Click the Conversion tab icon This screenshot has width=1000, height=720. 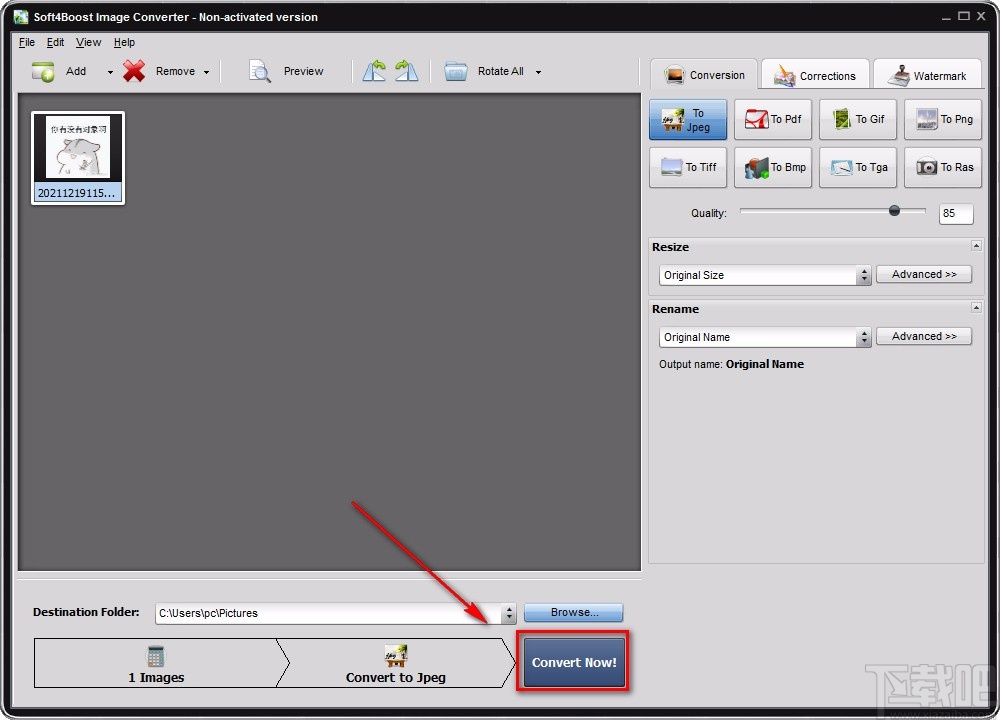click(x=674, y=75)
